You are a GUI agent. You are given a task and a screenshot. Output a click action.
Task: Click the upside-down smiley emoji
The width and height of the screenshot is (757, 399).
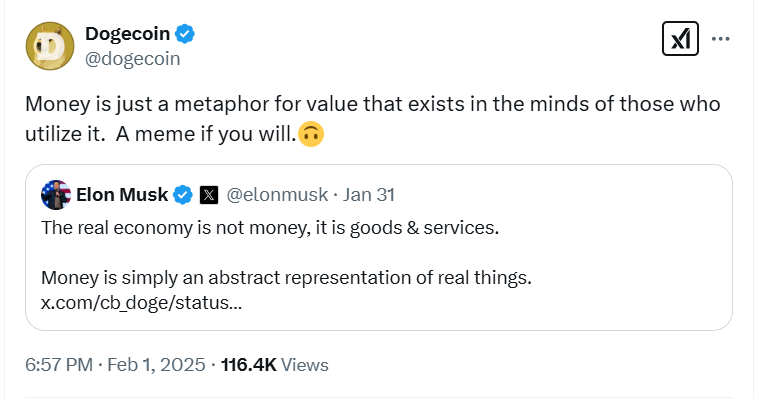click(x=311, y=134)
